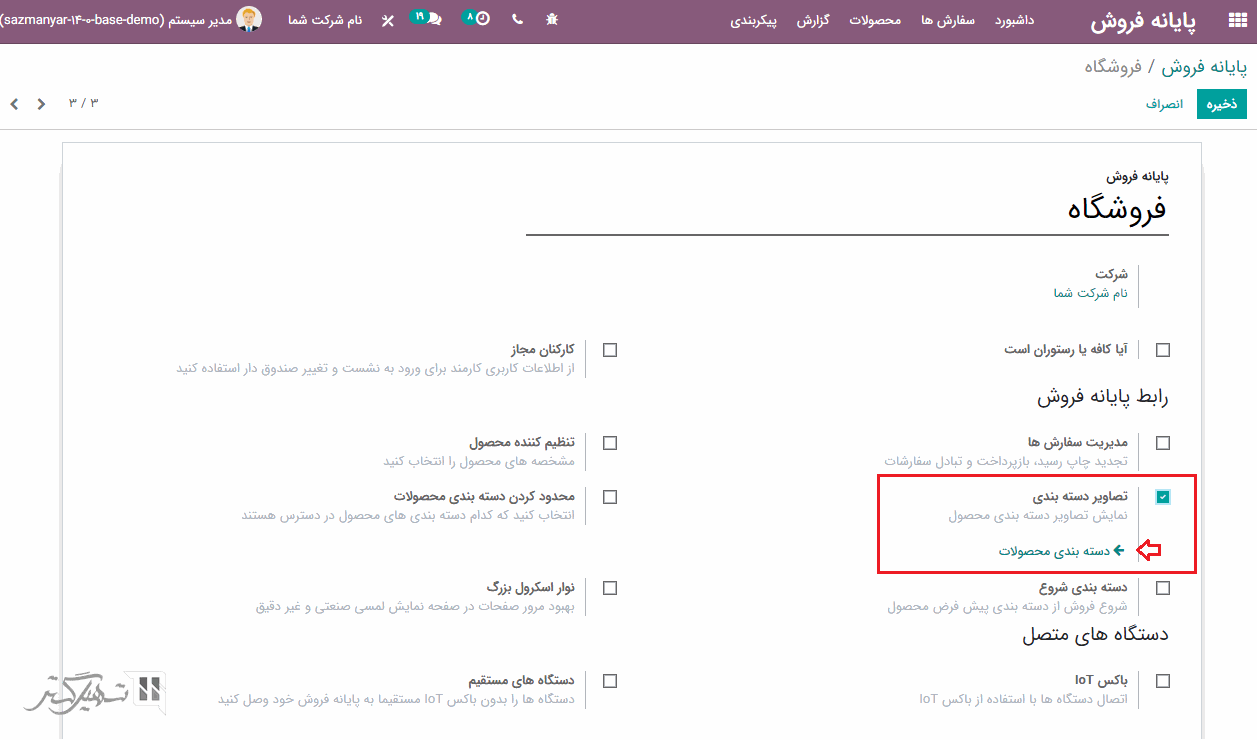
Task: Click the wrench and screwdriver tools icon
Action: pyautogui.click(x=388, y=20)
